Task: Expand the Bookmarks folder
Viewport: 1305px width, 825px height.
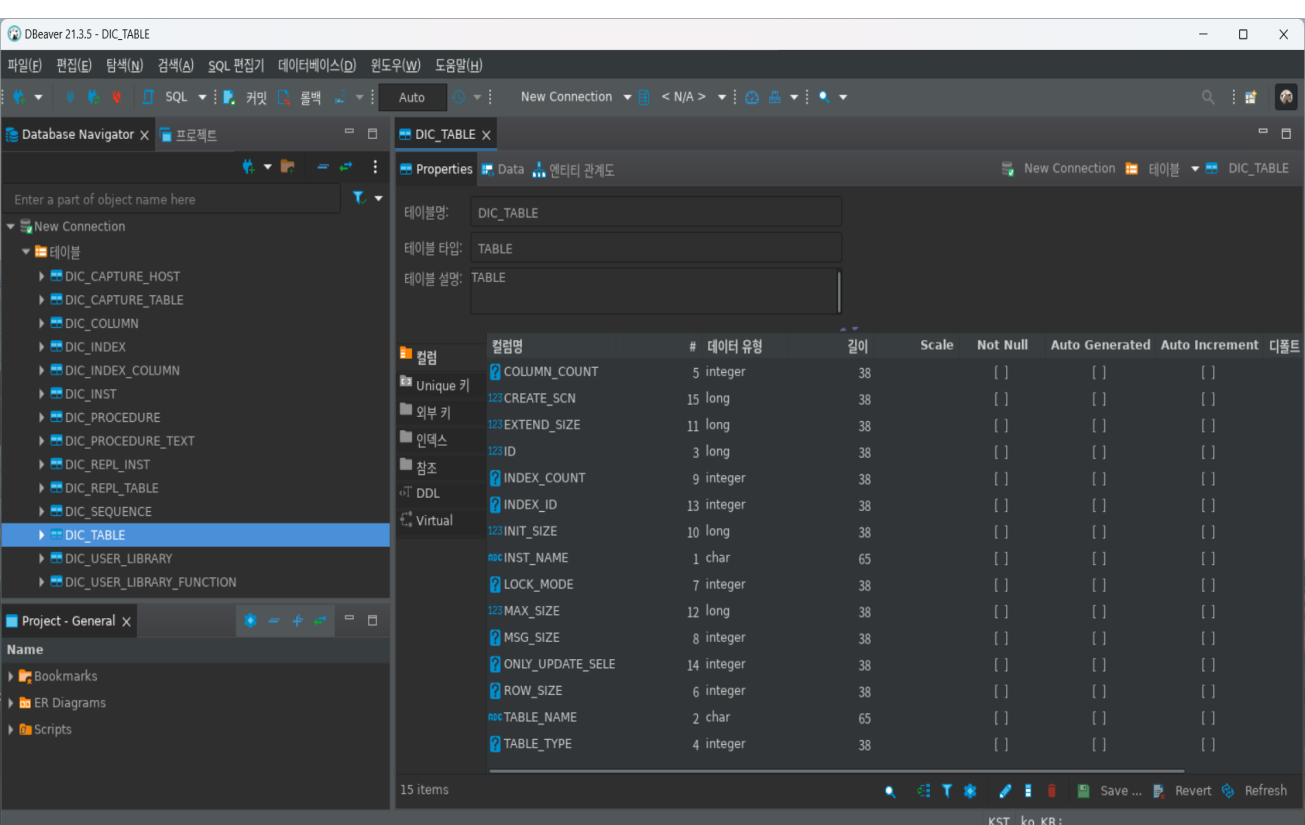Action: [x=11, y=676]
